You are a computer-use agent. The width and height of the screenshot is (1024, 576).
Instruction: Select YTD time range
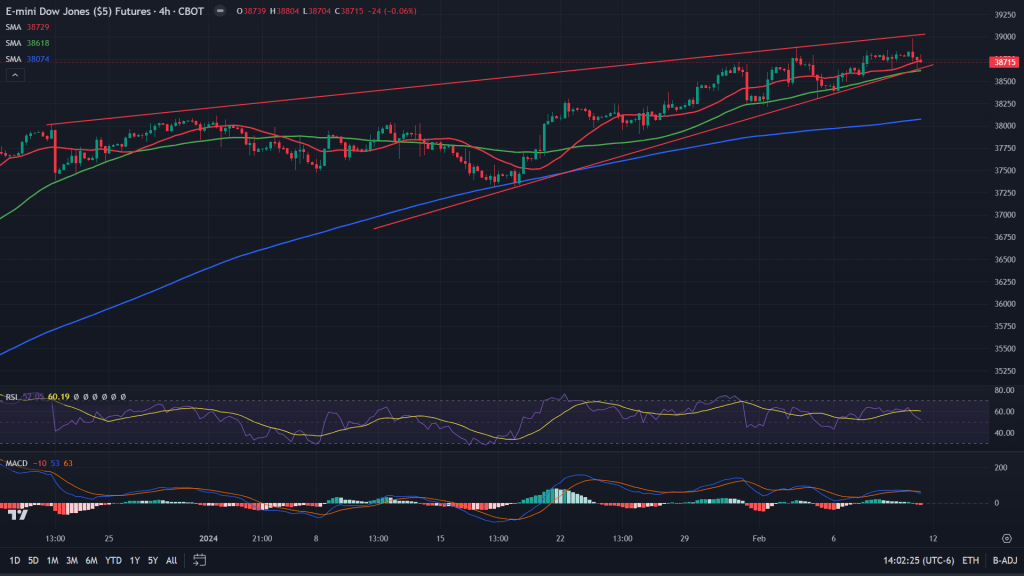(113, 561)
